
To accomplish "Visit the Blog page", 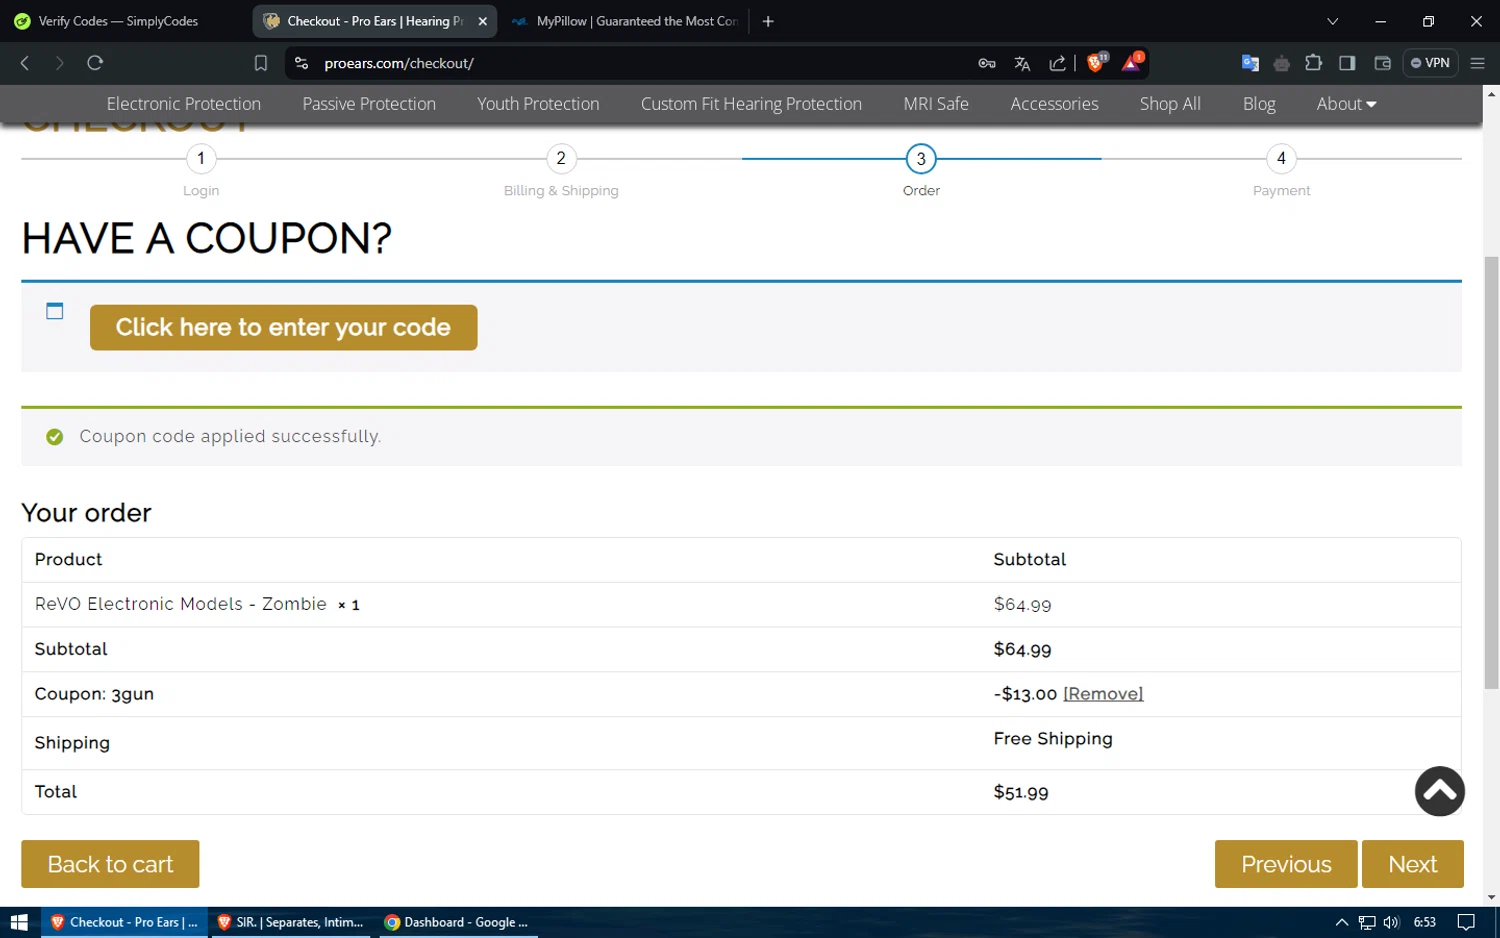I will point(1259,104).
